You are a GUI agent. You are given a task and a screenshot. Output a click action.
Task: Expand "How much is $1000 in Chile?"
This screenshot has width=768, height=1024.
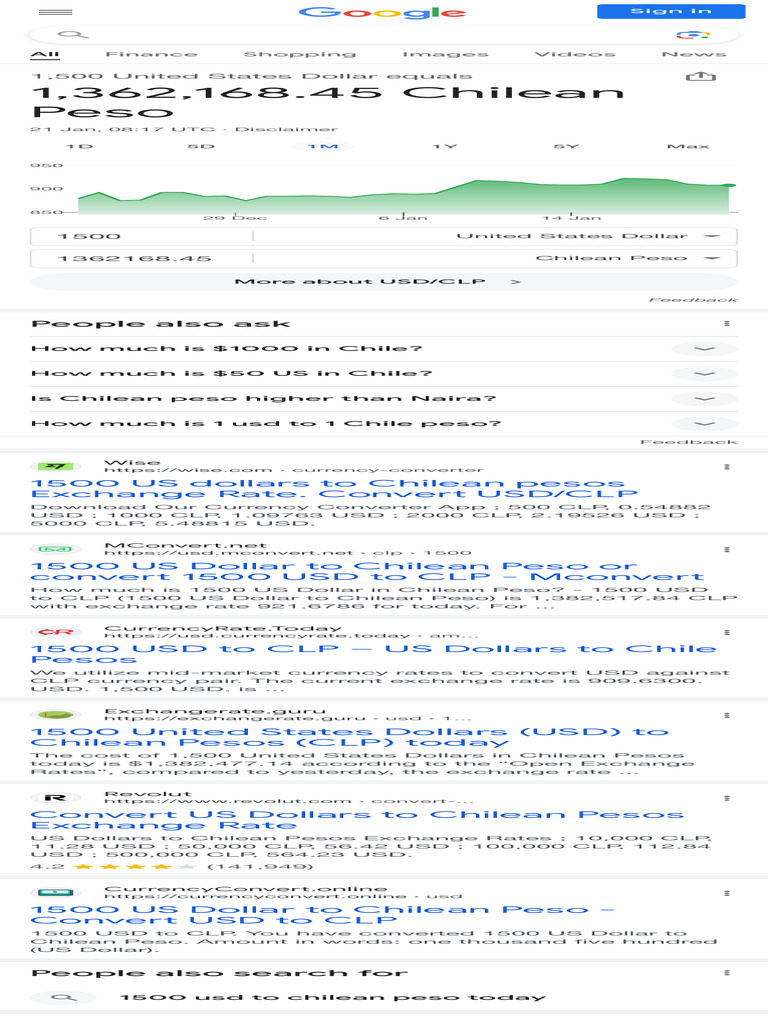384,349
